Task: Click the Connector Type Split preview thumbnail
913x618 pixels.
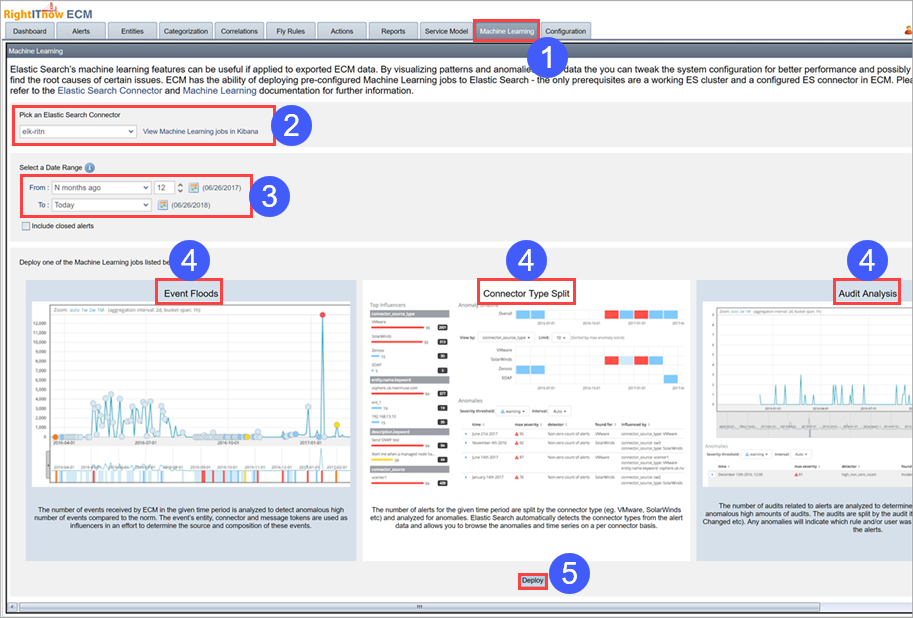Action: 526,394
